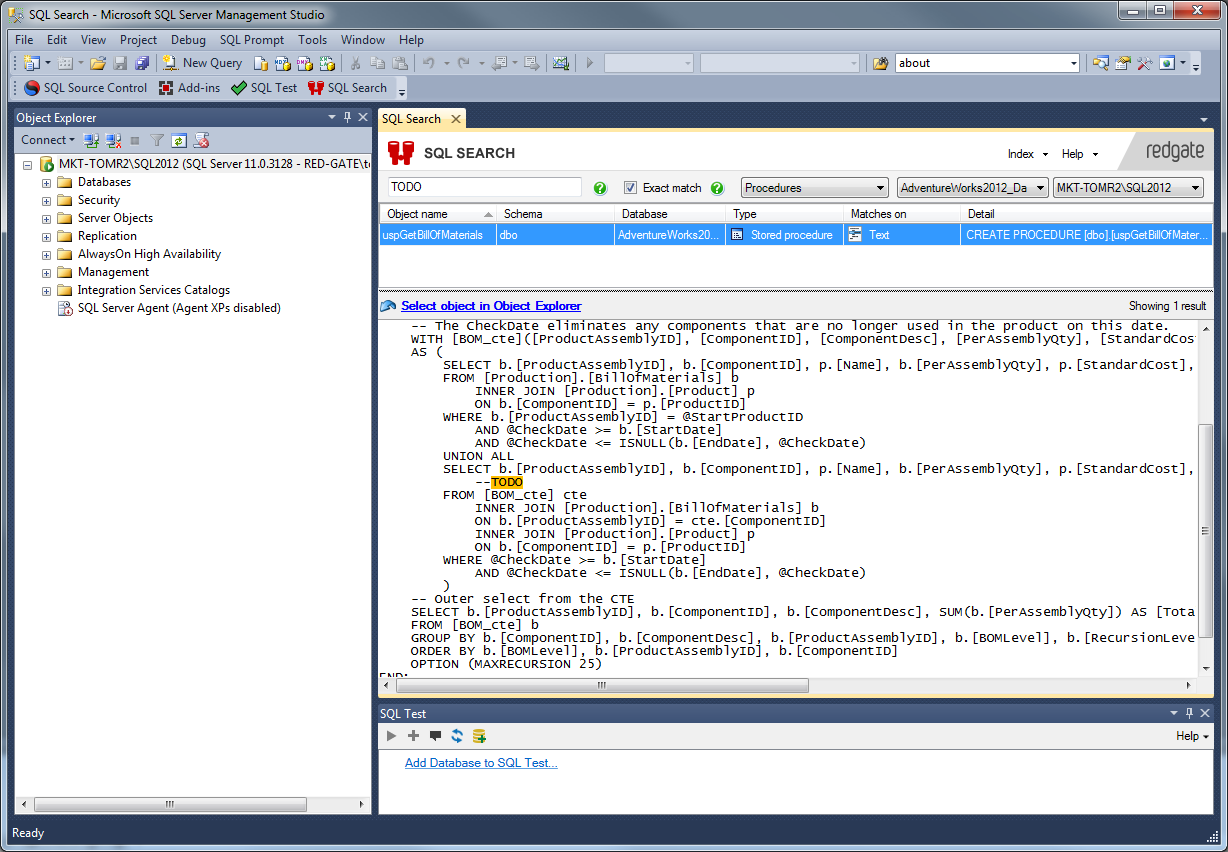Click the Save All stacked disks icon

pyautogui.click(x=141, y=63)
